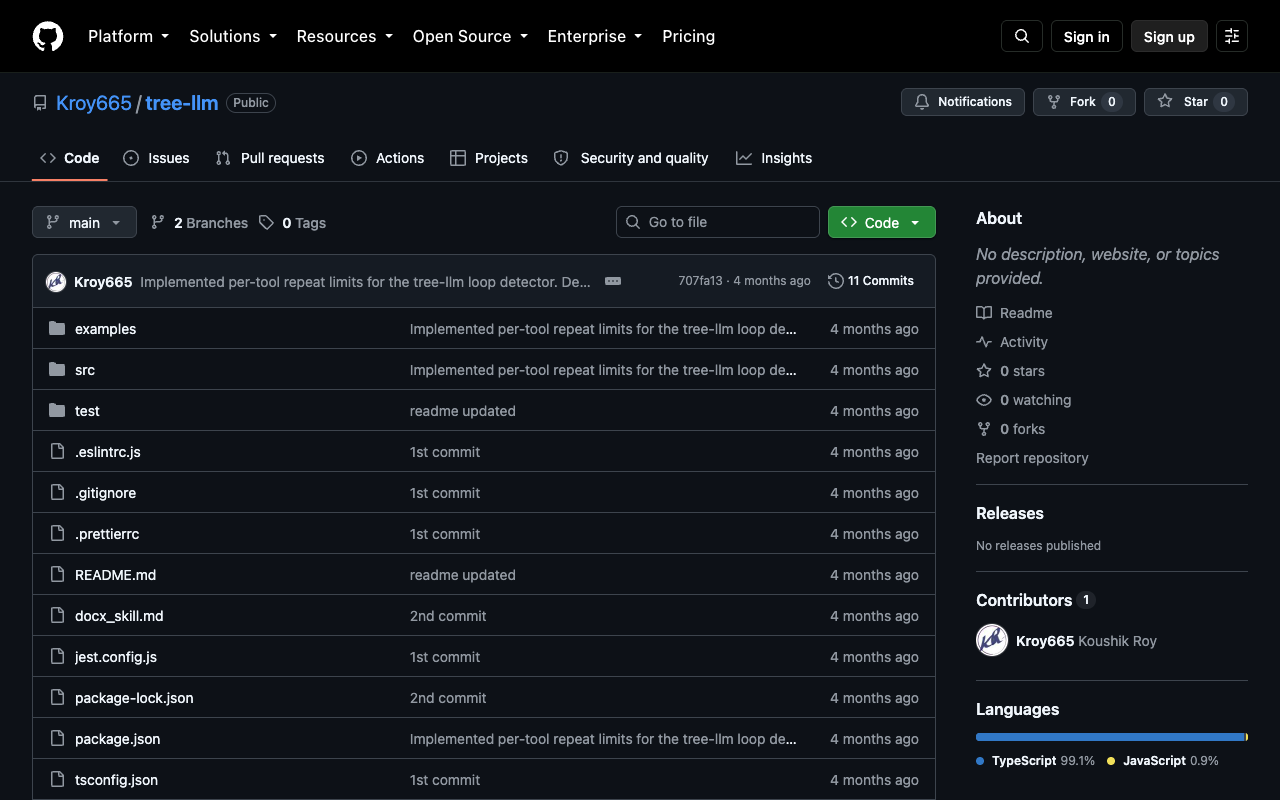
Task: Expand the commit message ellipsis icon
Action: pyautogui.click(x=613, y=282)
